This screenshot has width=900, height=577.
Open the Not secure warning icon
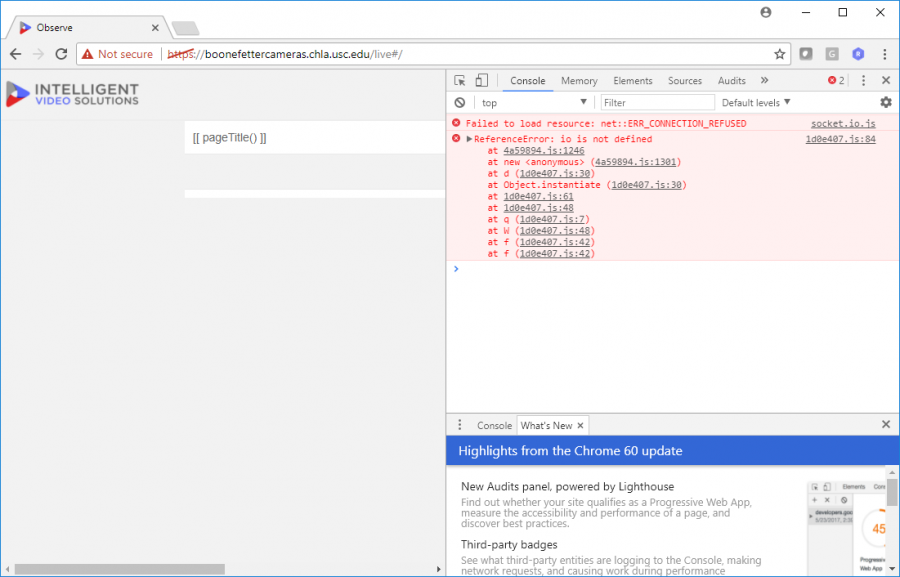pos(87,54)
